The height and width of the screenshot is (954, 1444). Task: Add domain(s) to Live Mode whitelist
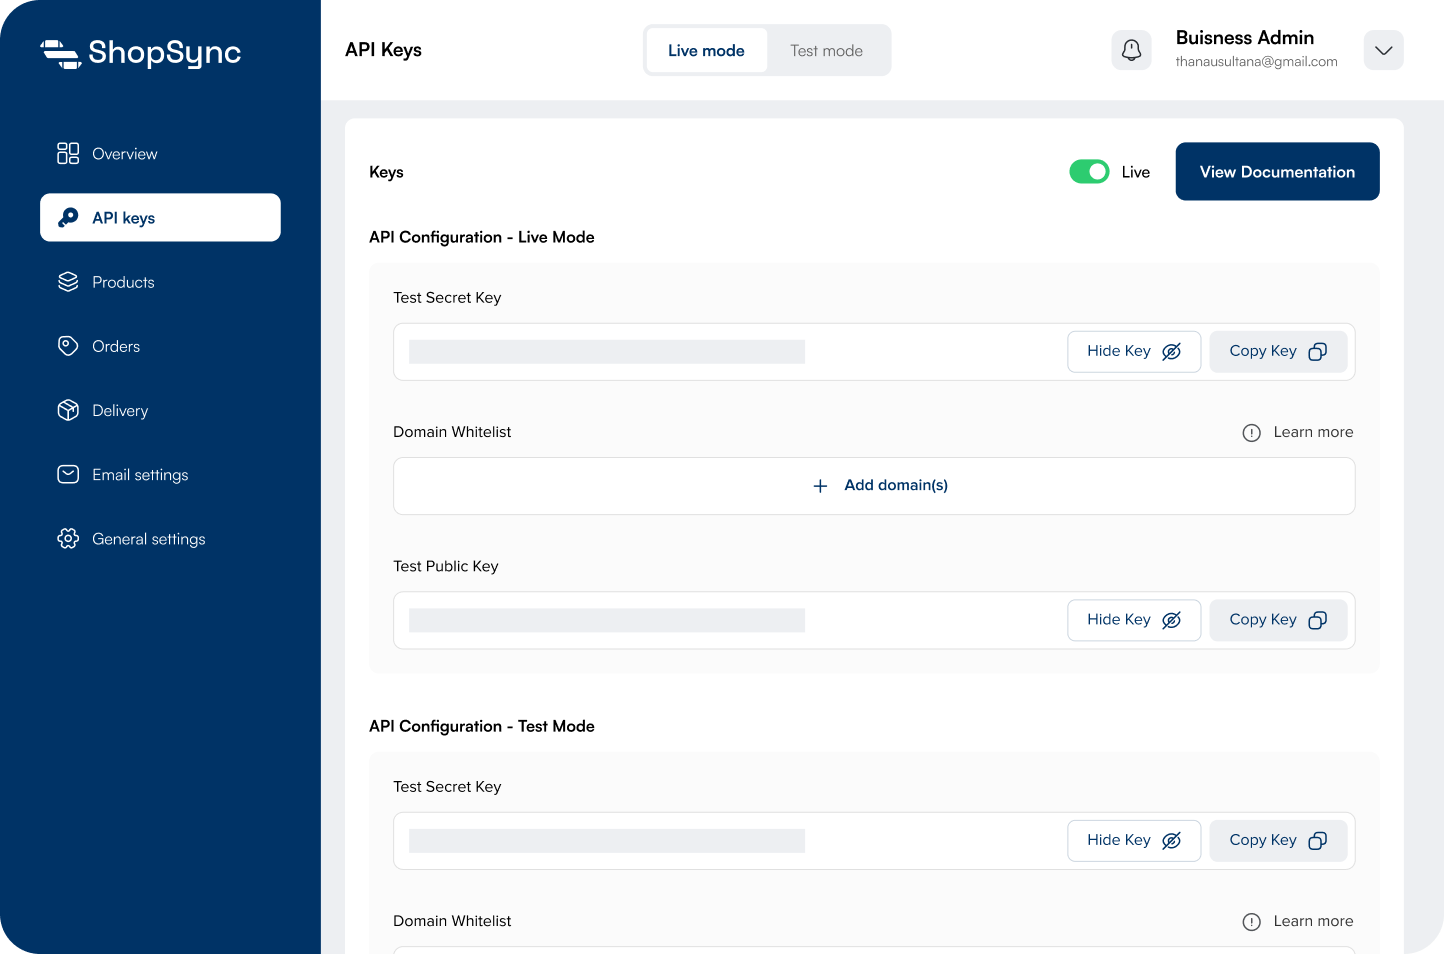pyautogui.click(x=874, y=486)
